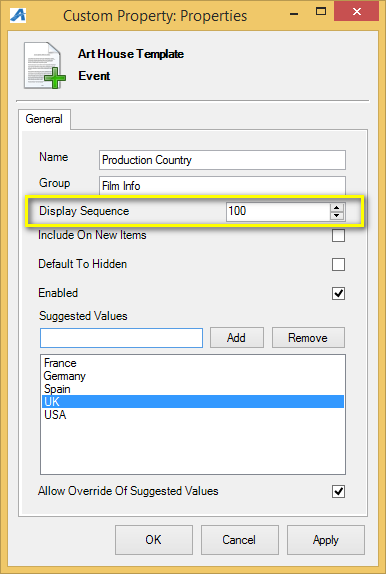Viewport: 386px width, 574px height.
Task: Select the General tab
Action: pos(44,119)
